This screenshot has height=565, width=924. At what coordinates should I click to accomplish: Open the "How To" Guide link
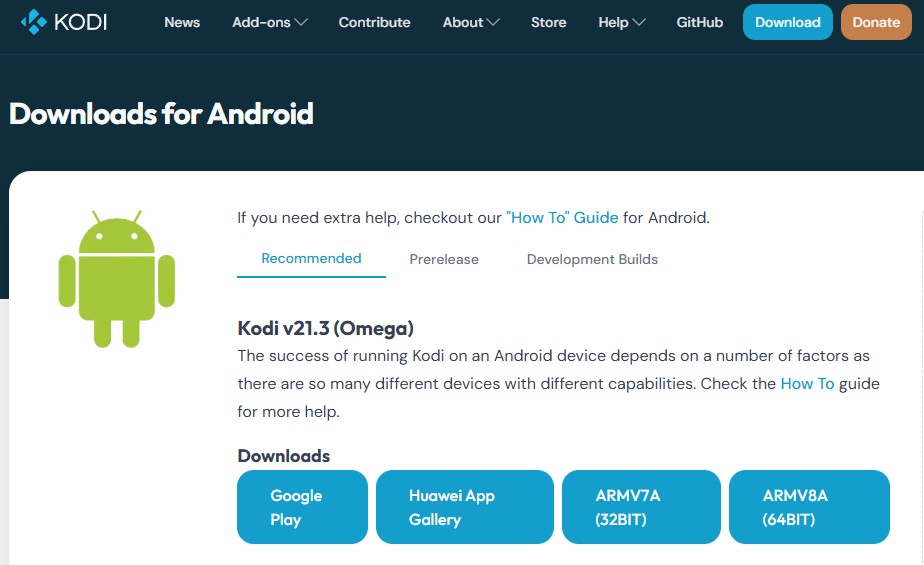[562, 217]
